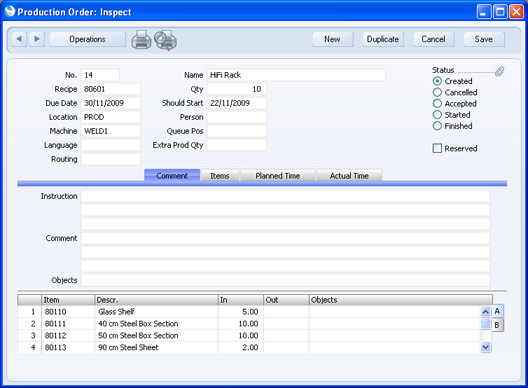The image size is (528, 388).
Task: Click grid scrollbar down arrow
Action: click(486, 347)
